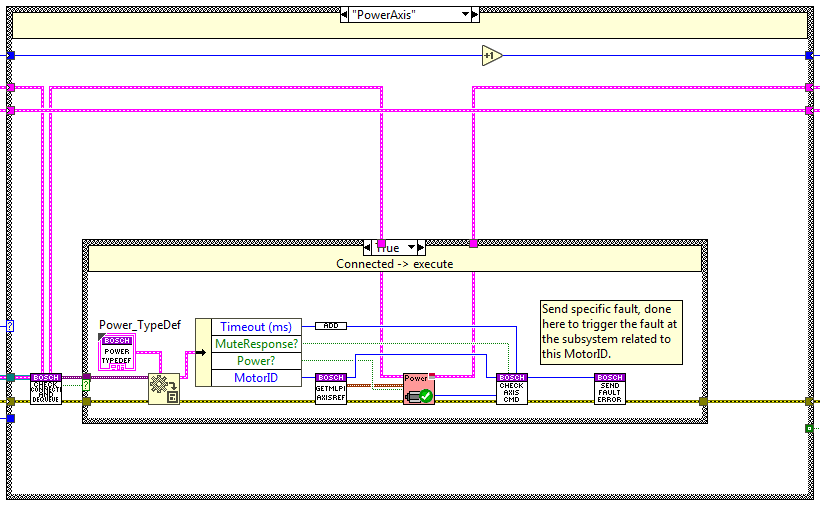
Task: Select the Bosch GetMLPI AxisRef VI
Action: [331, 388]
